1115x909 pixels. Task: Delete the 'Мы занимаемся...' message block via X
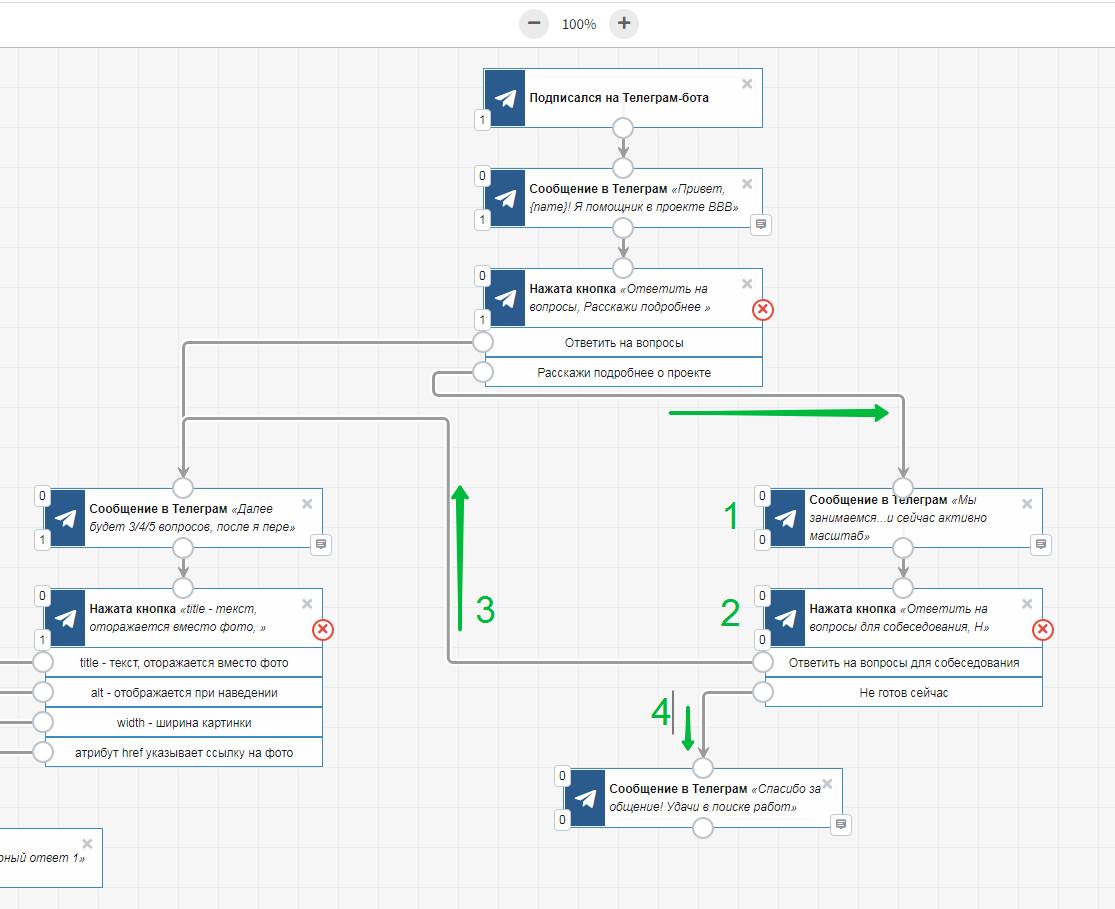tap(1026, 504)
